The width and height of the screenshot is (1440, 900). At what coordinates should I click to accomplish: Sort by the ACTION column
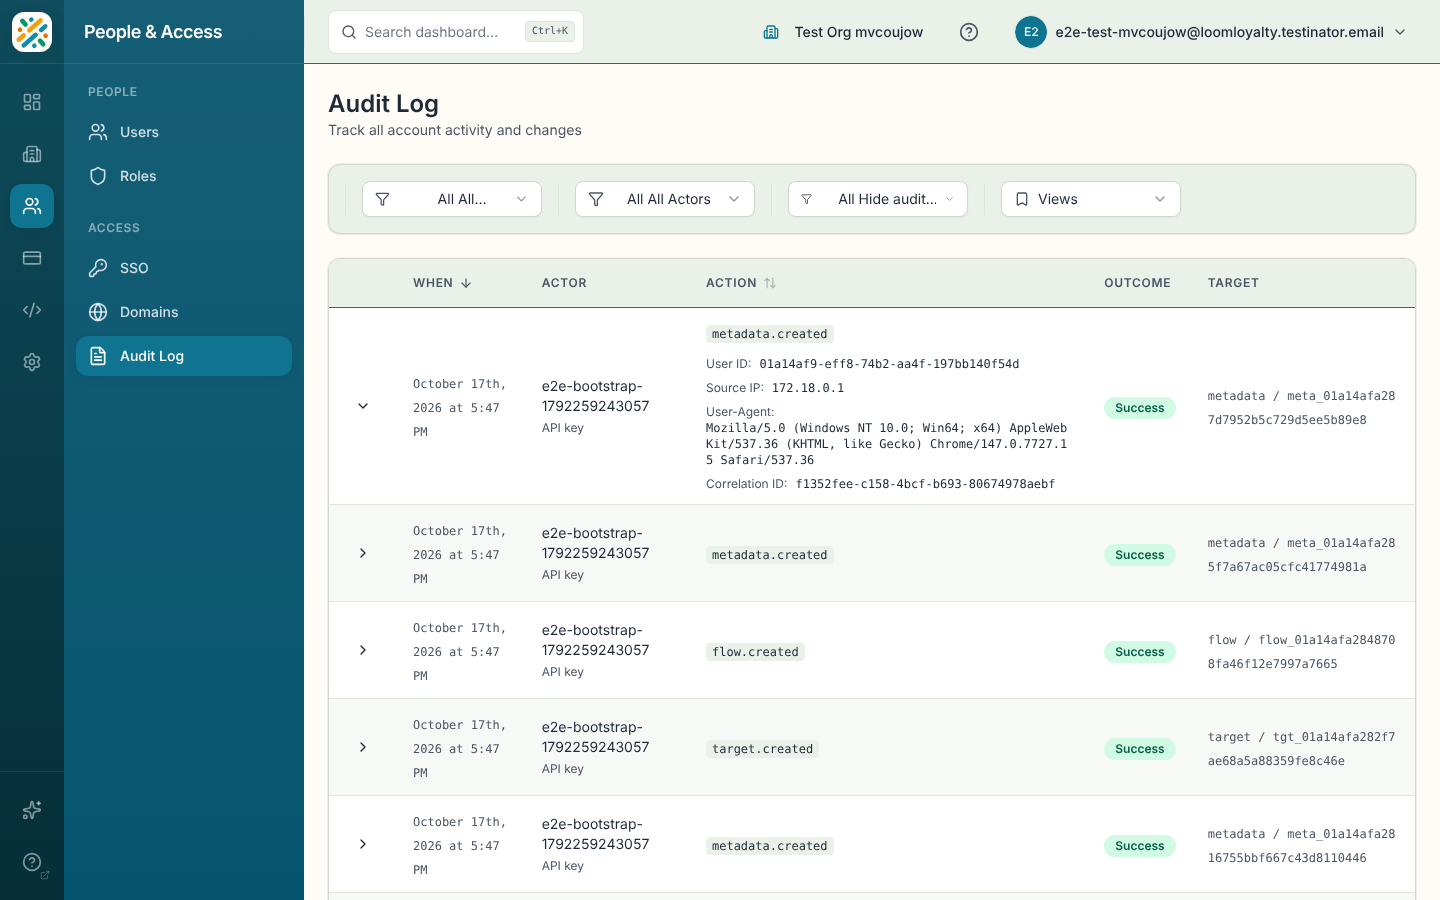tap(741, 283)
